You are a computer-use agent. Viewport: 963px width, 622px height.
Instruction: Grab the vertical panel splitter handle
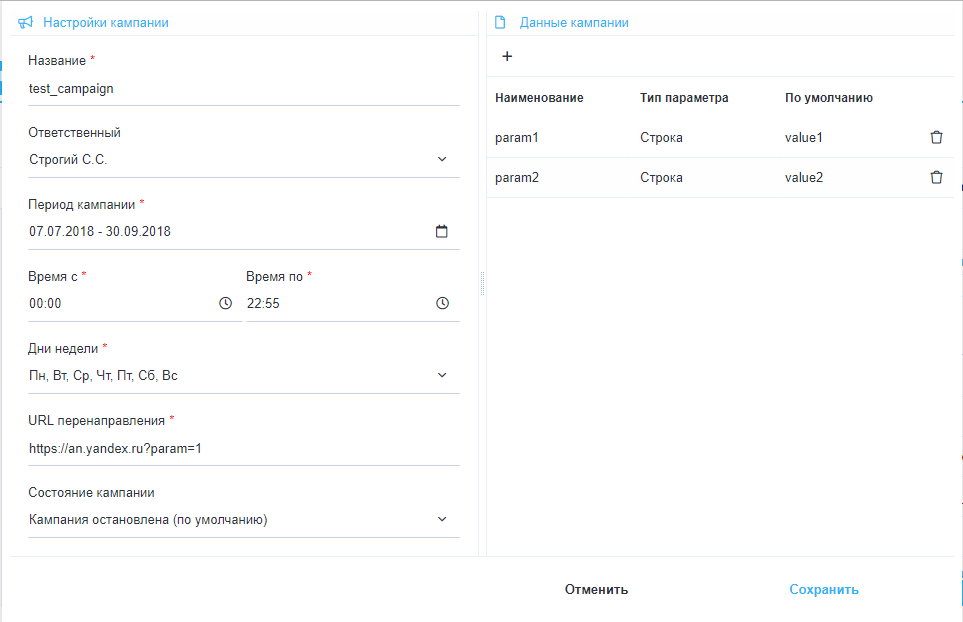coord(482,284)
